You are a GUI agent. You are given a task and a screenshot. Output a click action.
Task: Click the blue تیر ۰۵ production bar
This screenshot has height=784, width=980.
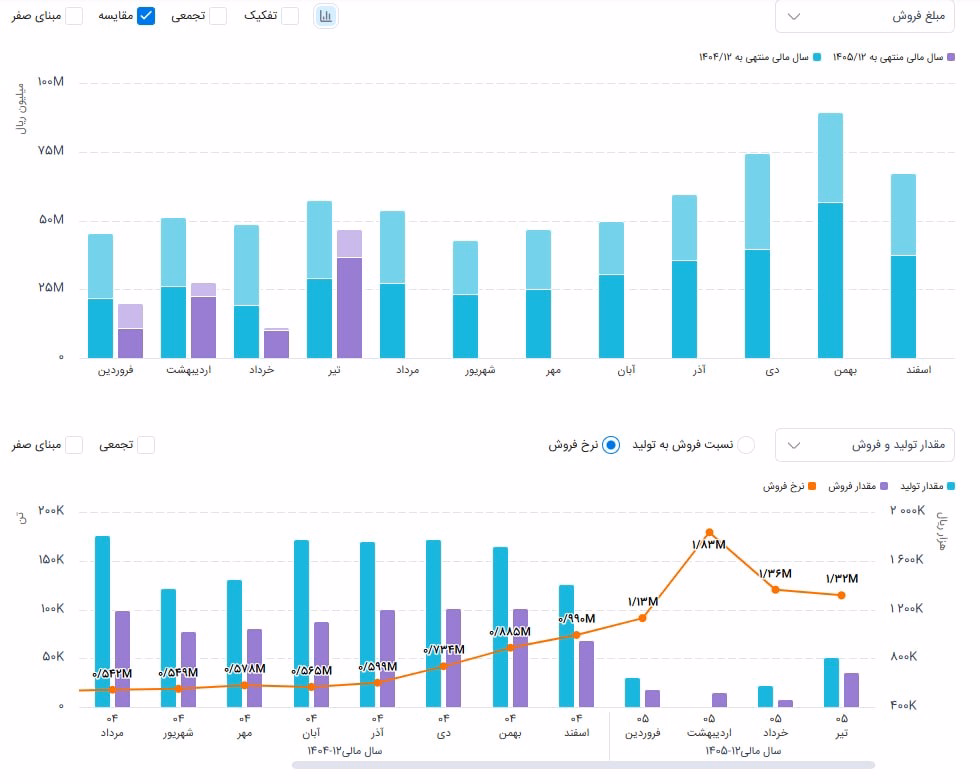click(x=831, y=683)
